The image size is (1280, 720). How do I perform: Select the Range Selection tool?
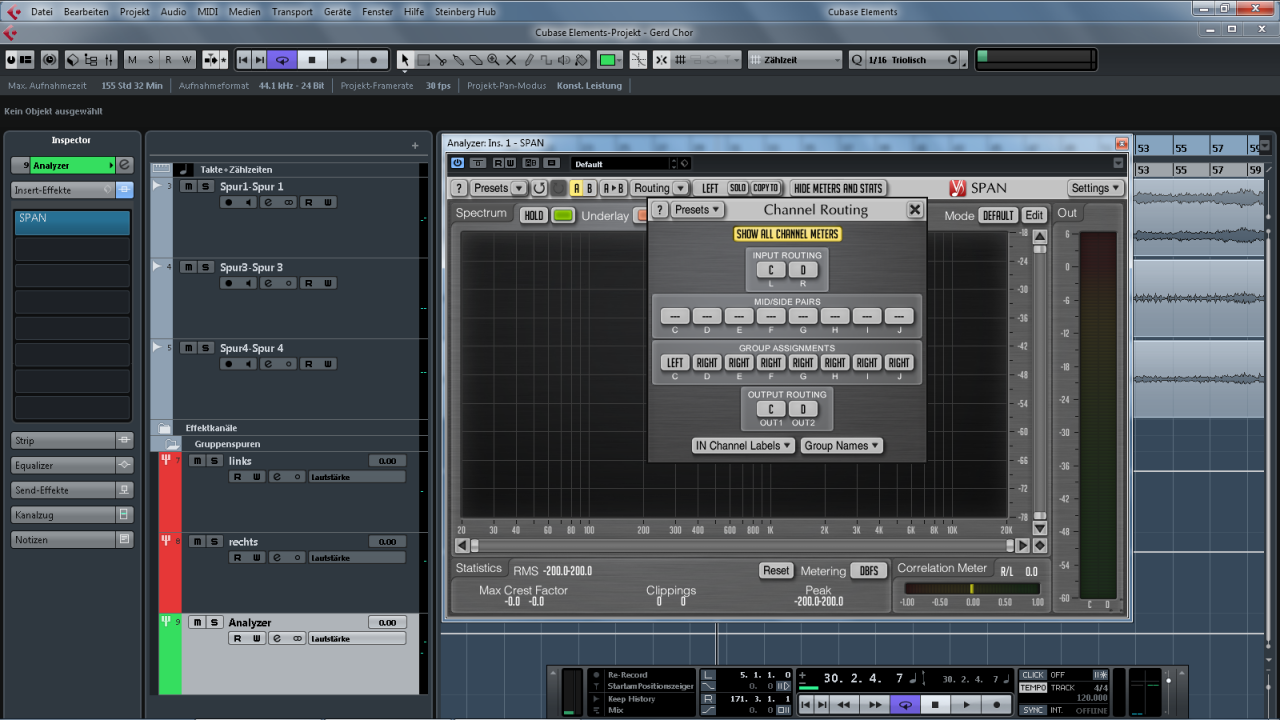(423, 60)
